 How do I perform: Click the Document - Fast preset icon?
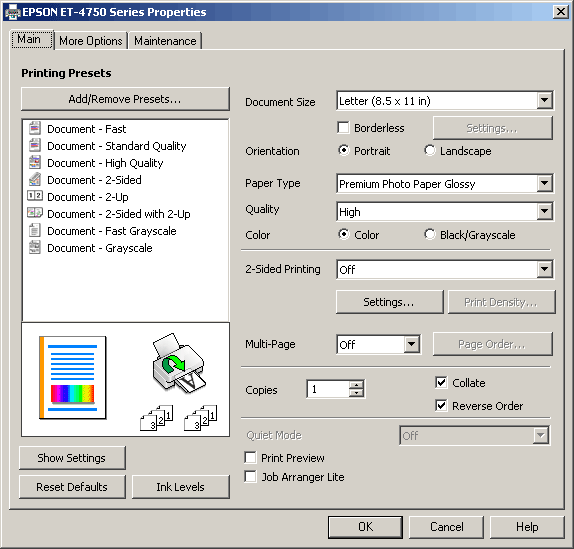click(x=35, y=128)
